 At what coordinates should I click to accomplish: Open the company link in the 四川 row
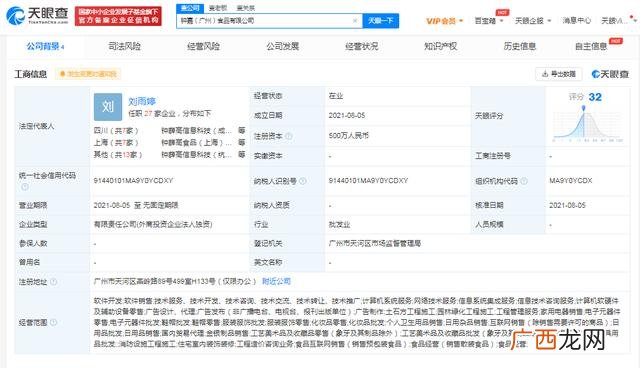[197, 131]
